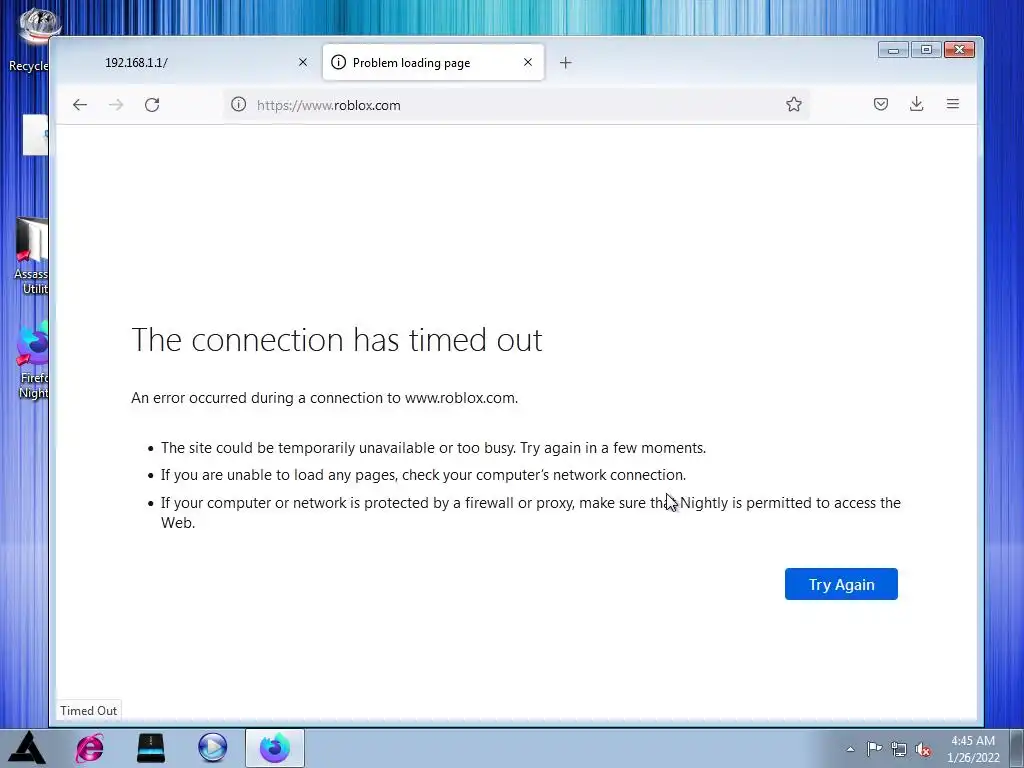This screenshot has height=768, width=1024.
Task: Click the error heading 'The connection has timed out'
Action: [337, 340]
